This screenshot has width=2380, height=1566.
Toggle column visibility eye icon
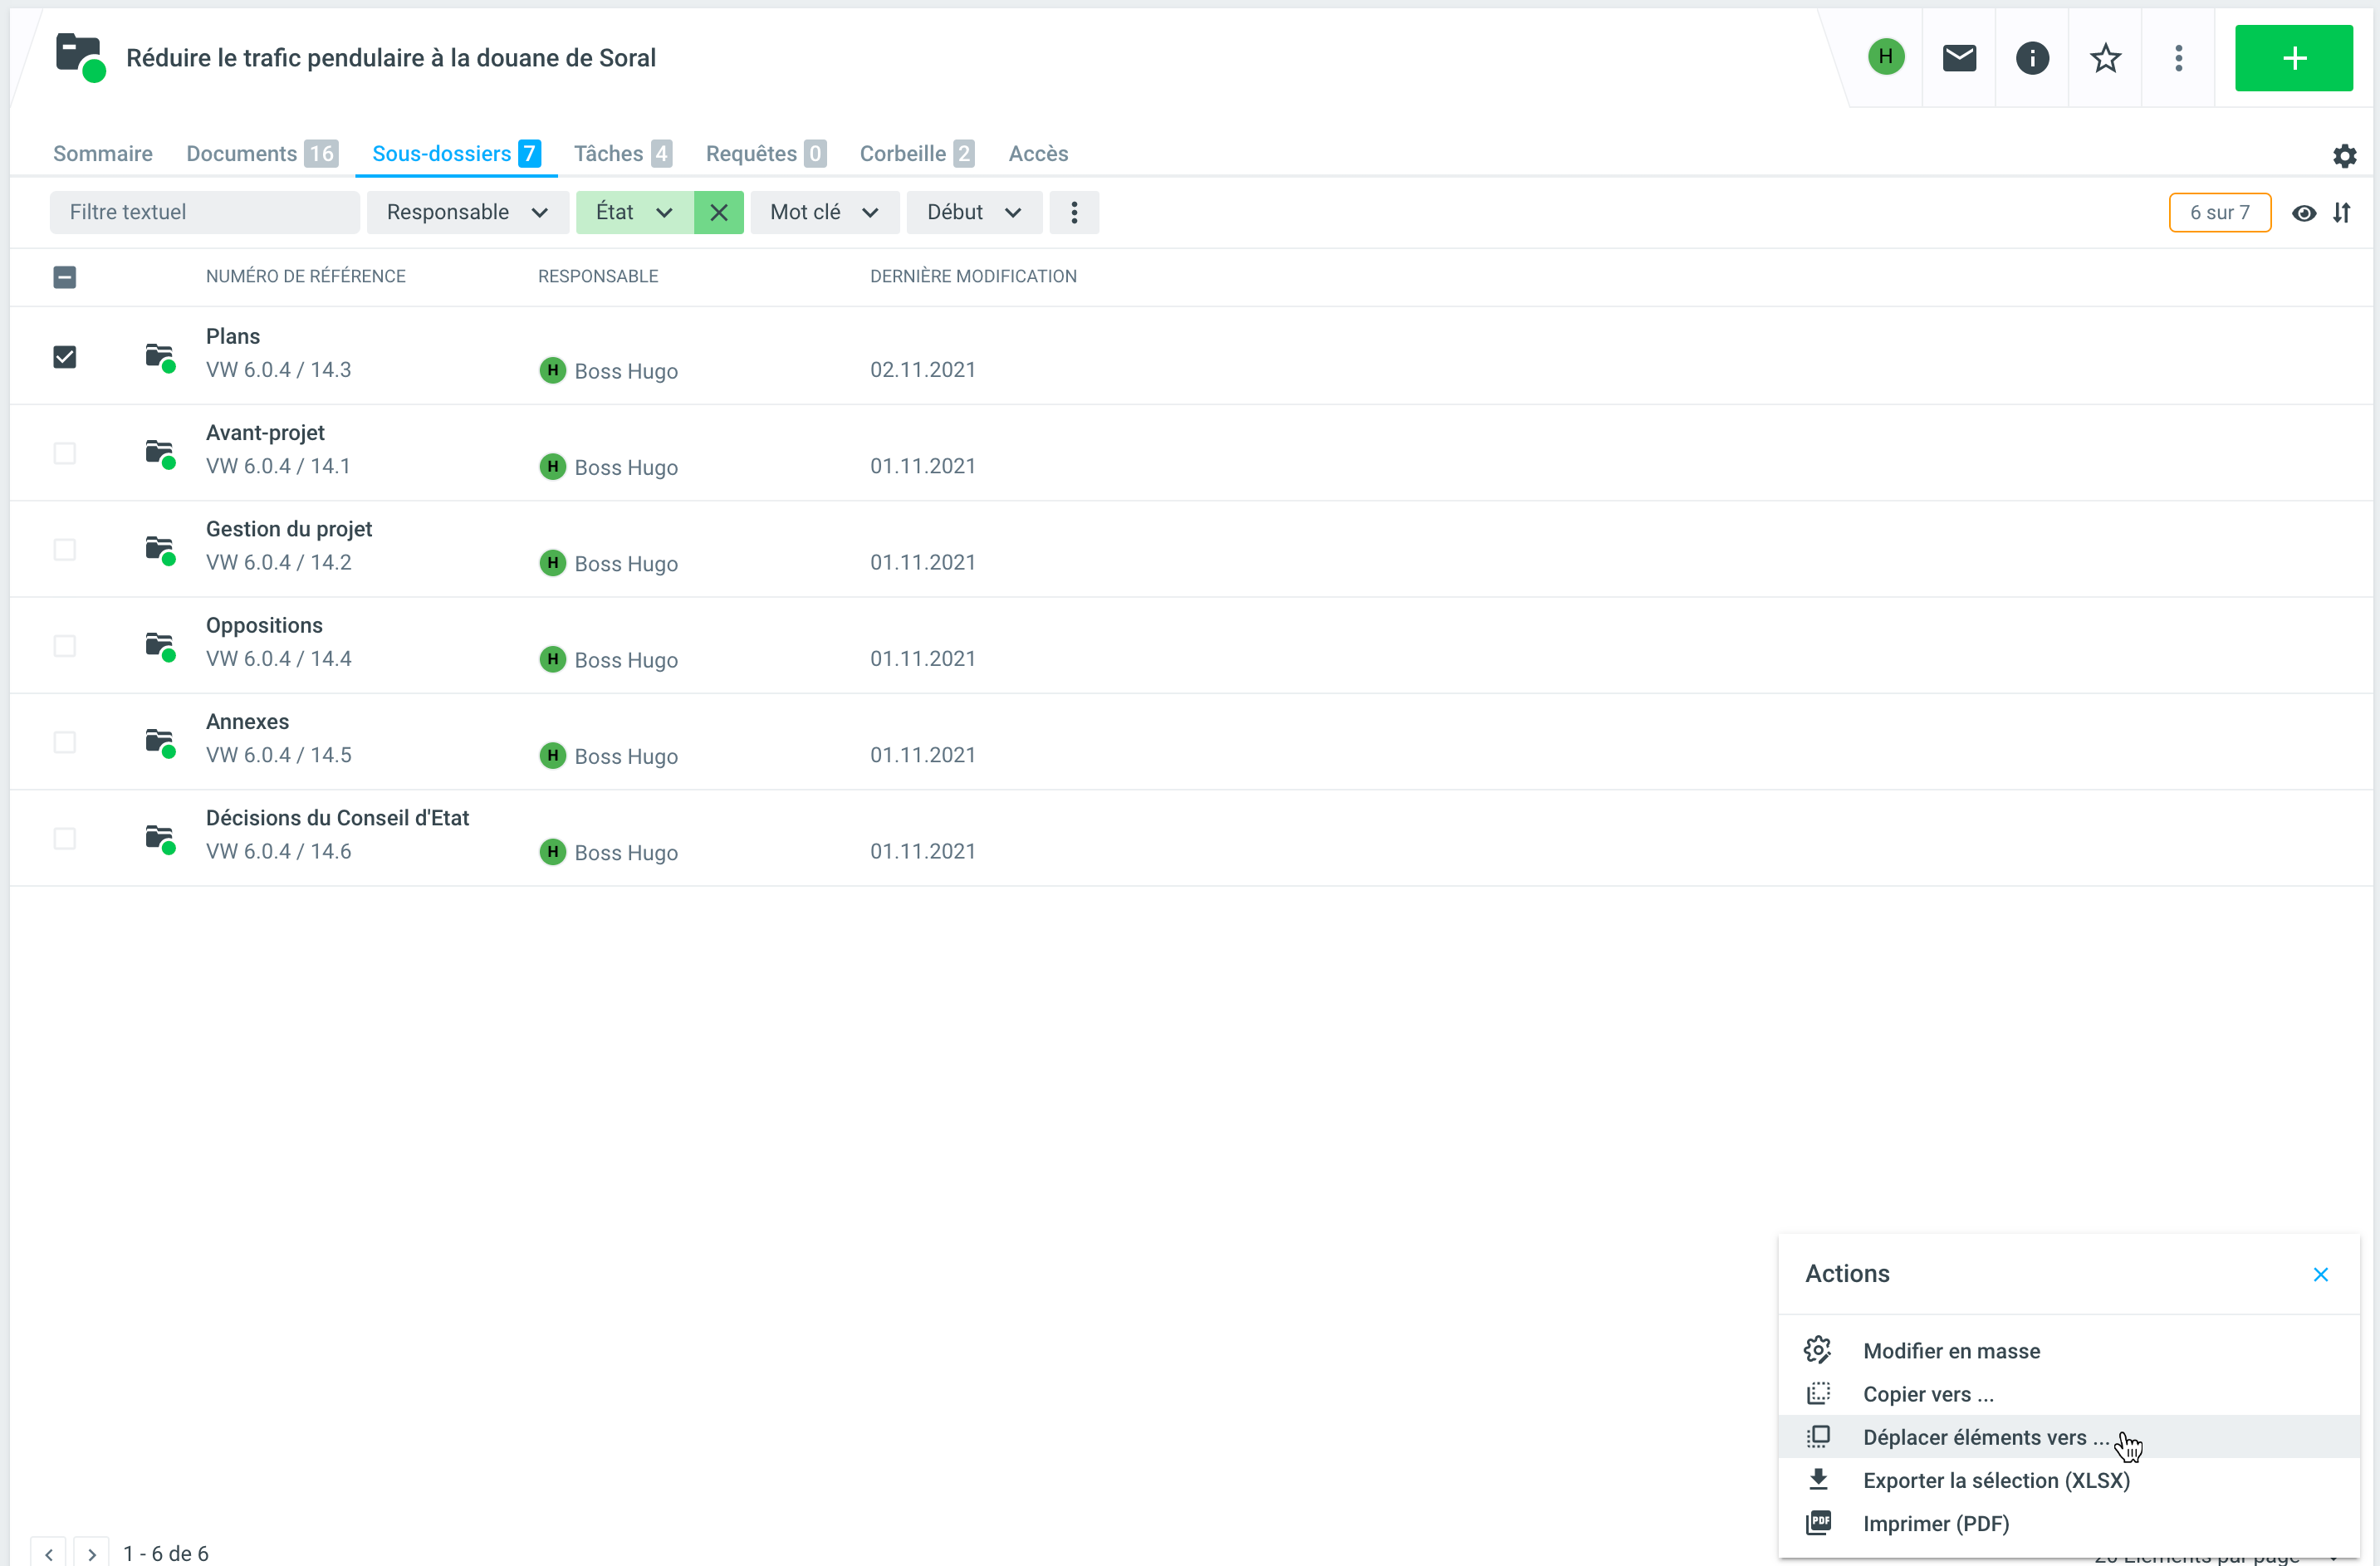pos(2303,212)
